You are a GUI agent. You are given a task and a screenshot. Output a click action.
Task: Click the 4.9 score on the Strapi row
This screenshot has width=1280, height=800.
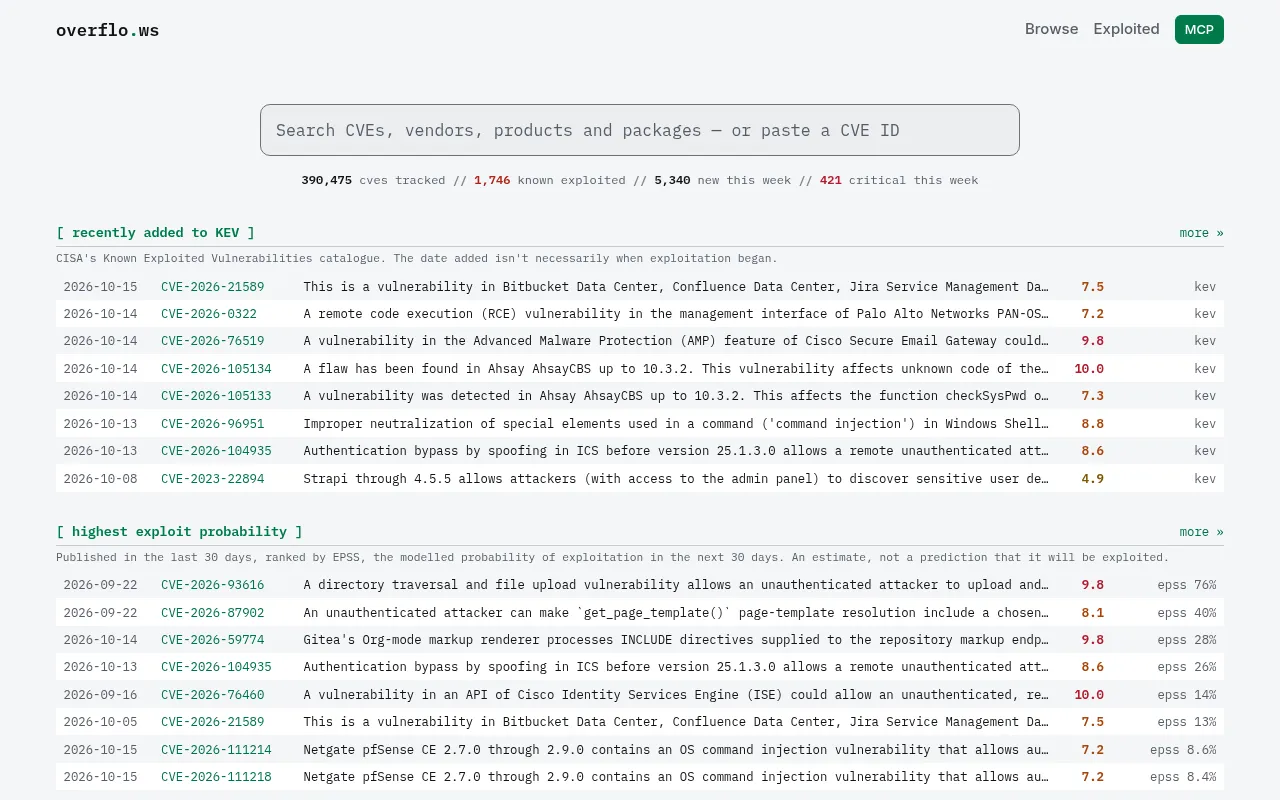(1092, 479)
